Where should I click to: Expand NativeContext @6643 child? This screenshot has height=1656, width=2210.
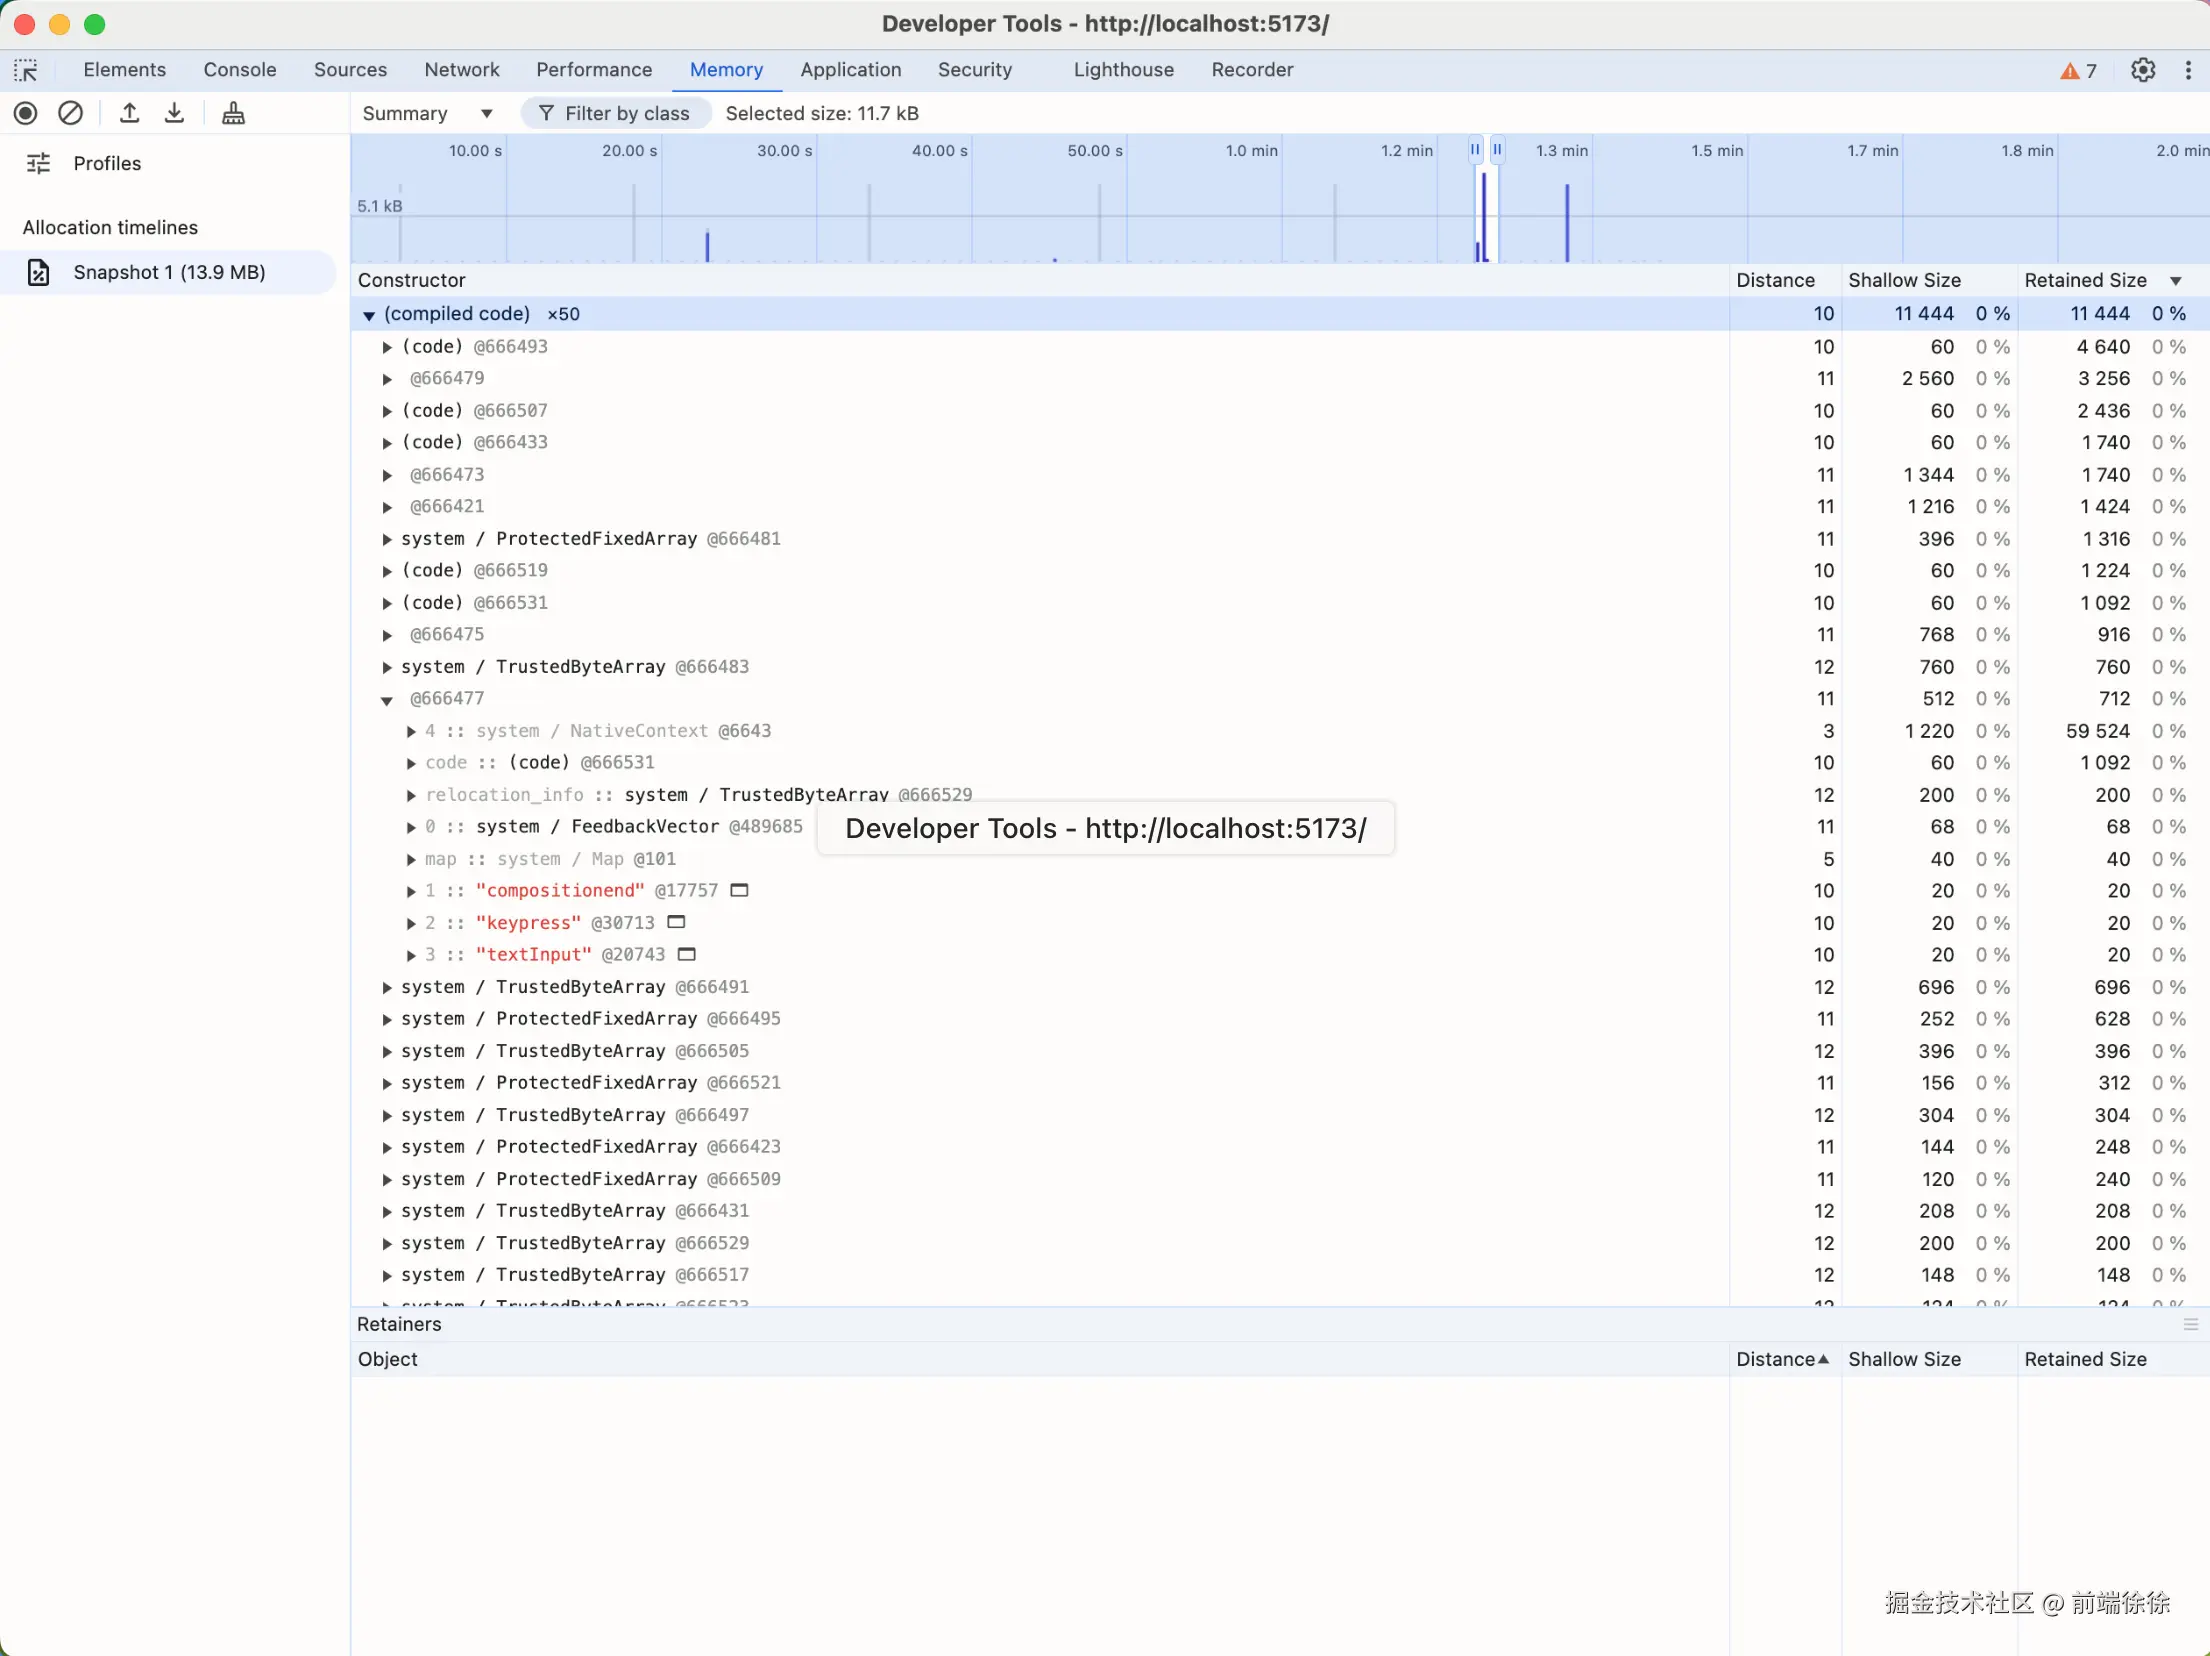411,731
